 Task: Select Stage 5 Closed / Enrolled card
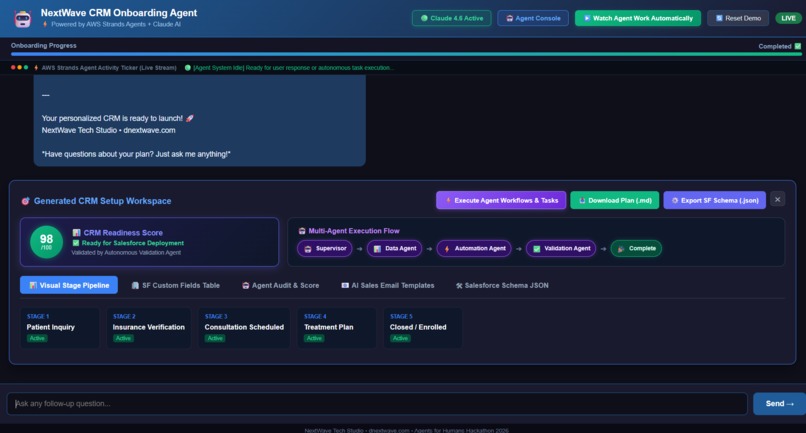(423, 328)
